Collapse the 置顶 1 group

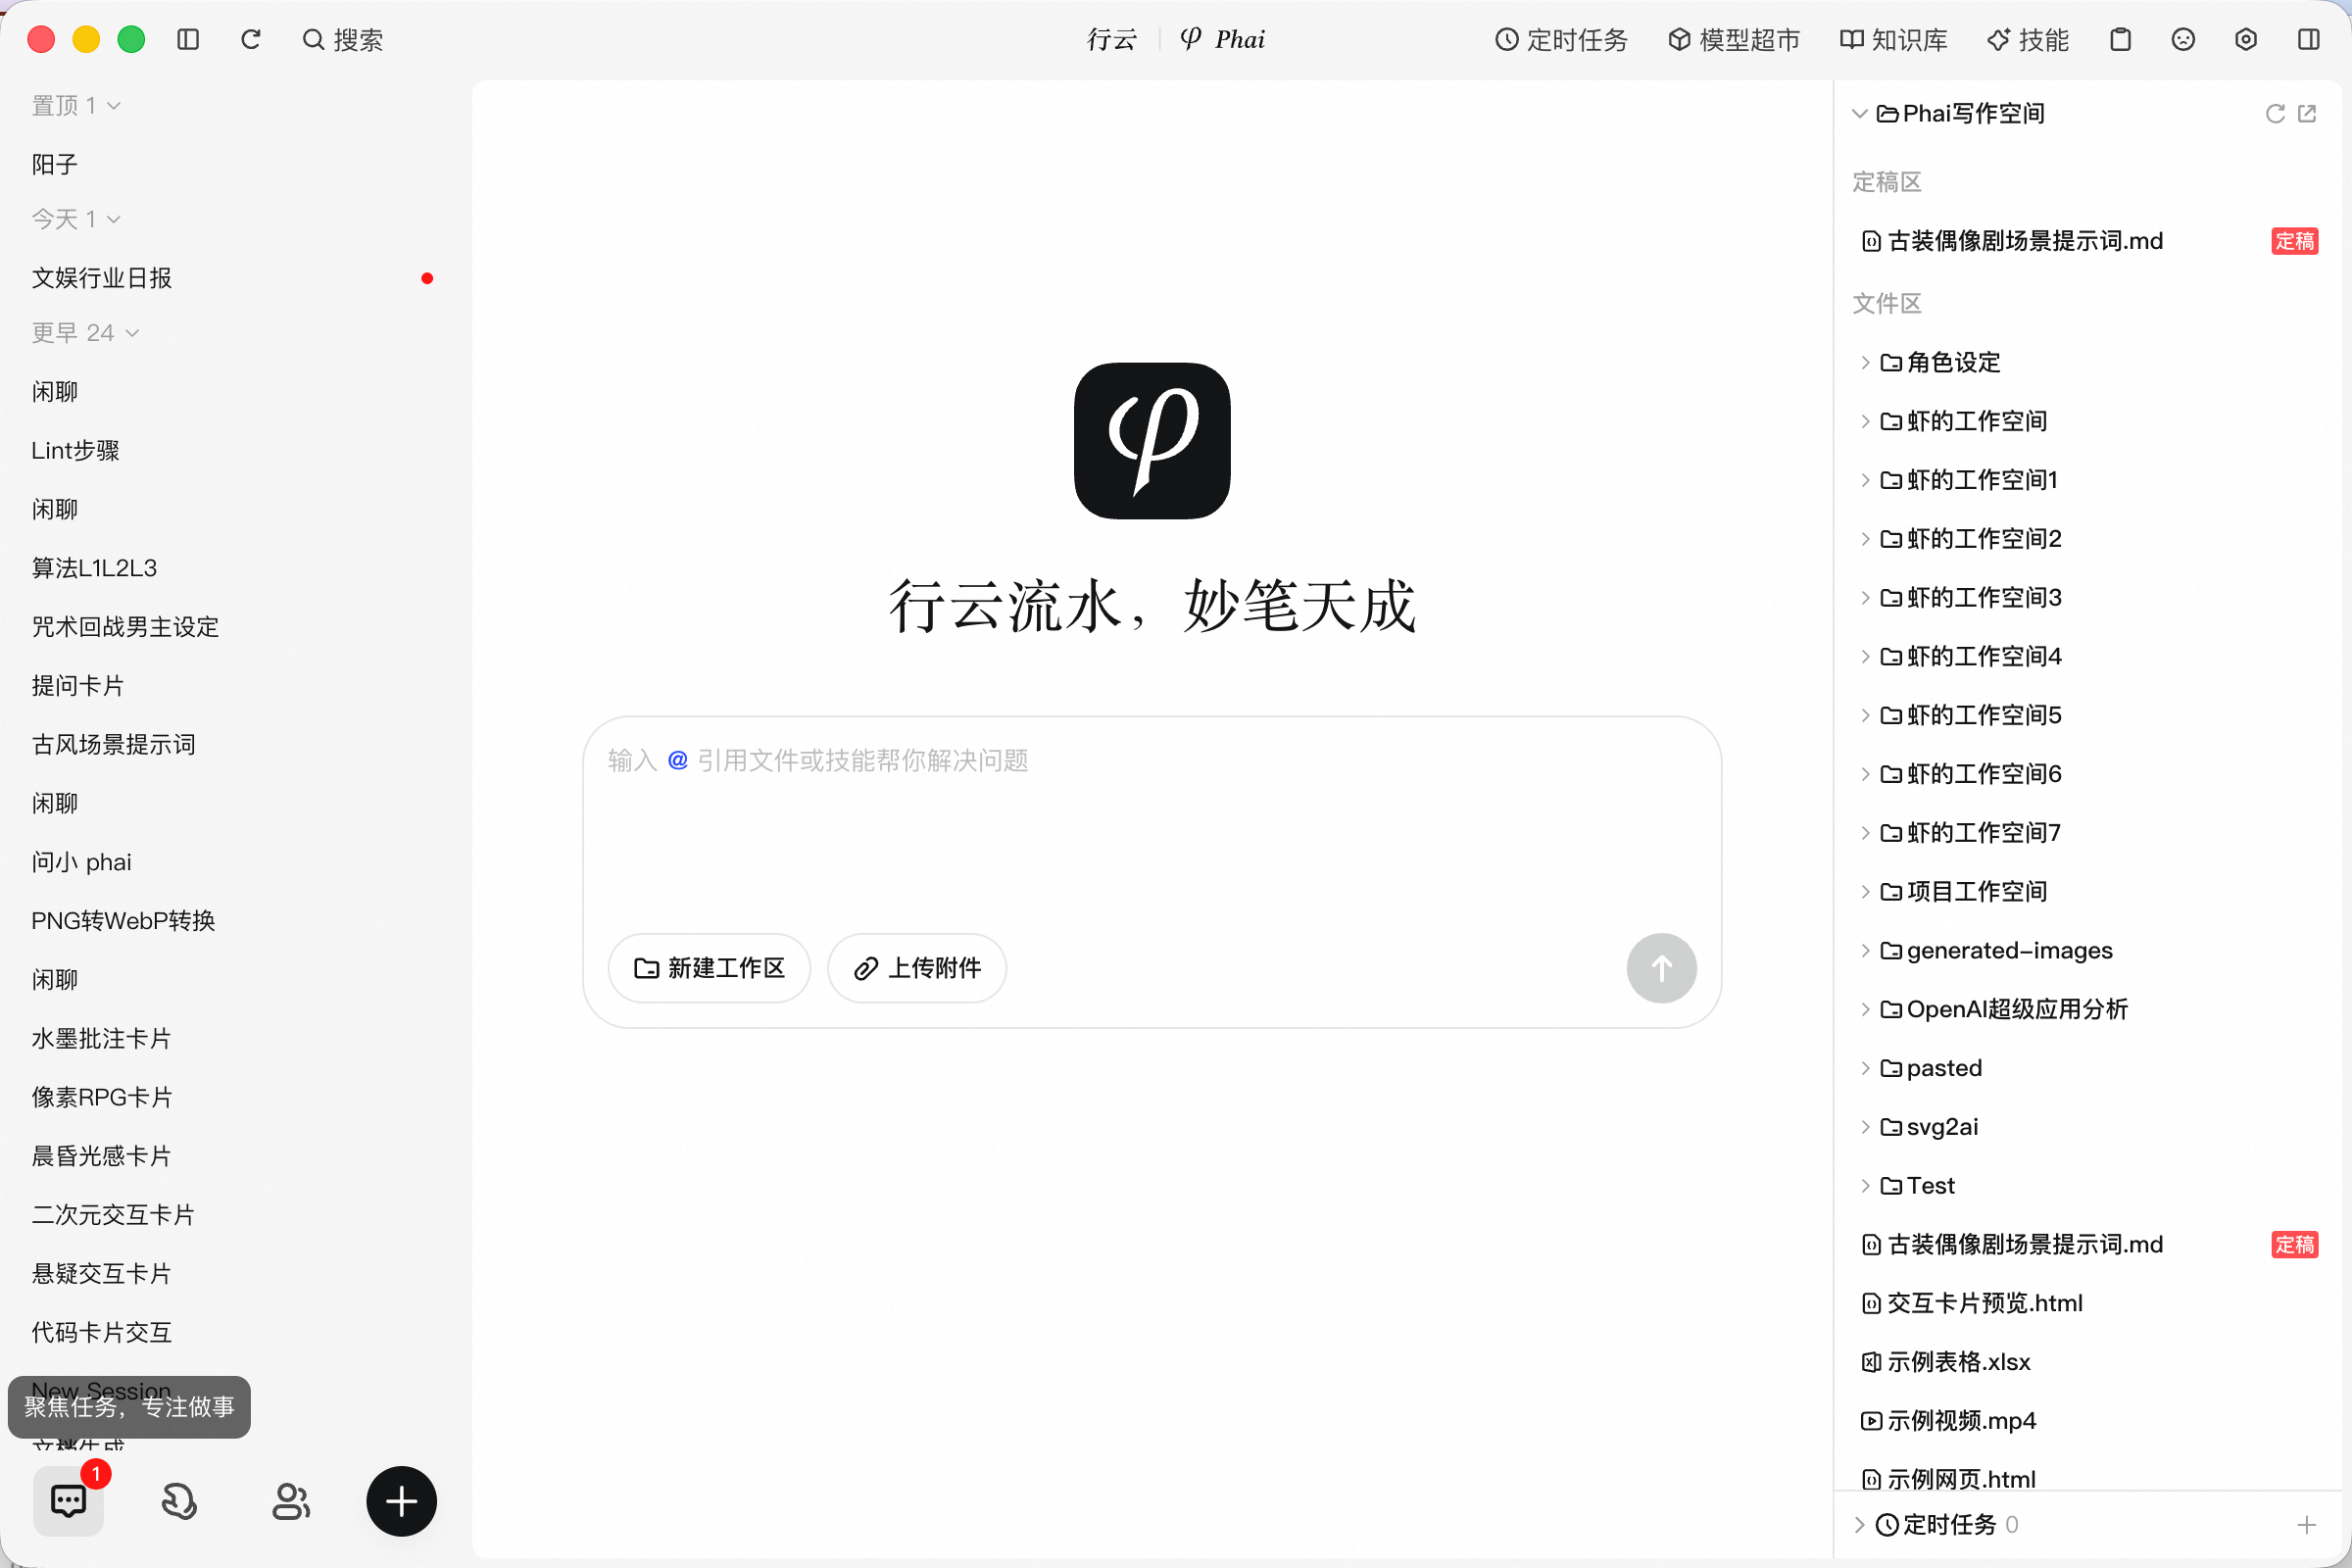click(x=76, y=106)
